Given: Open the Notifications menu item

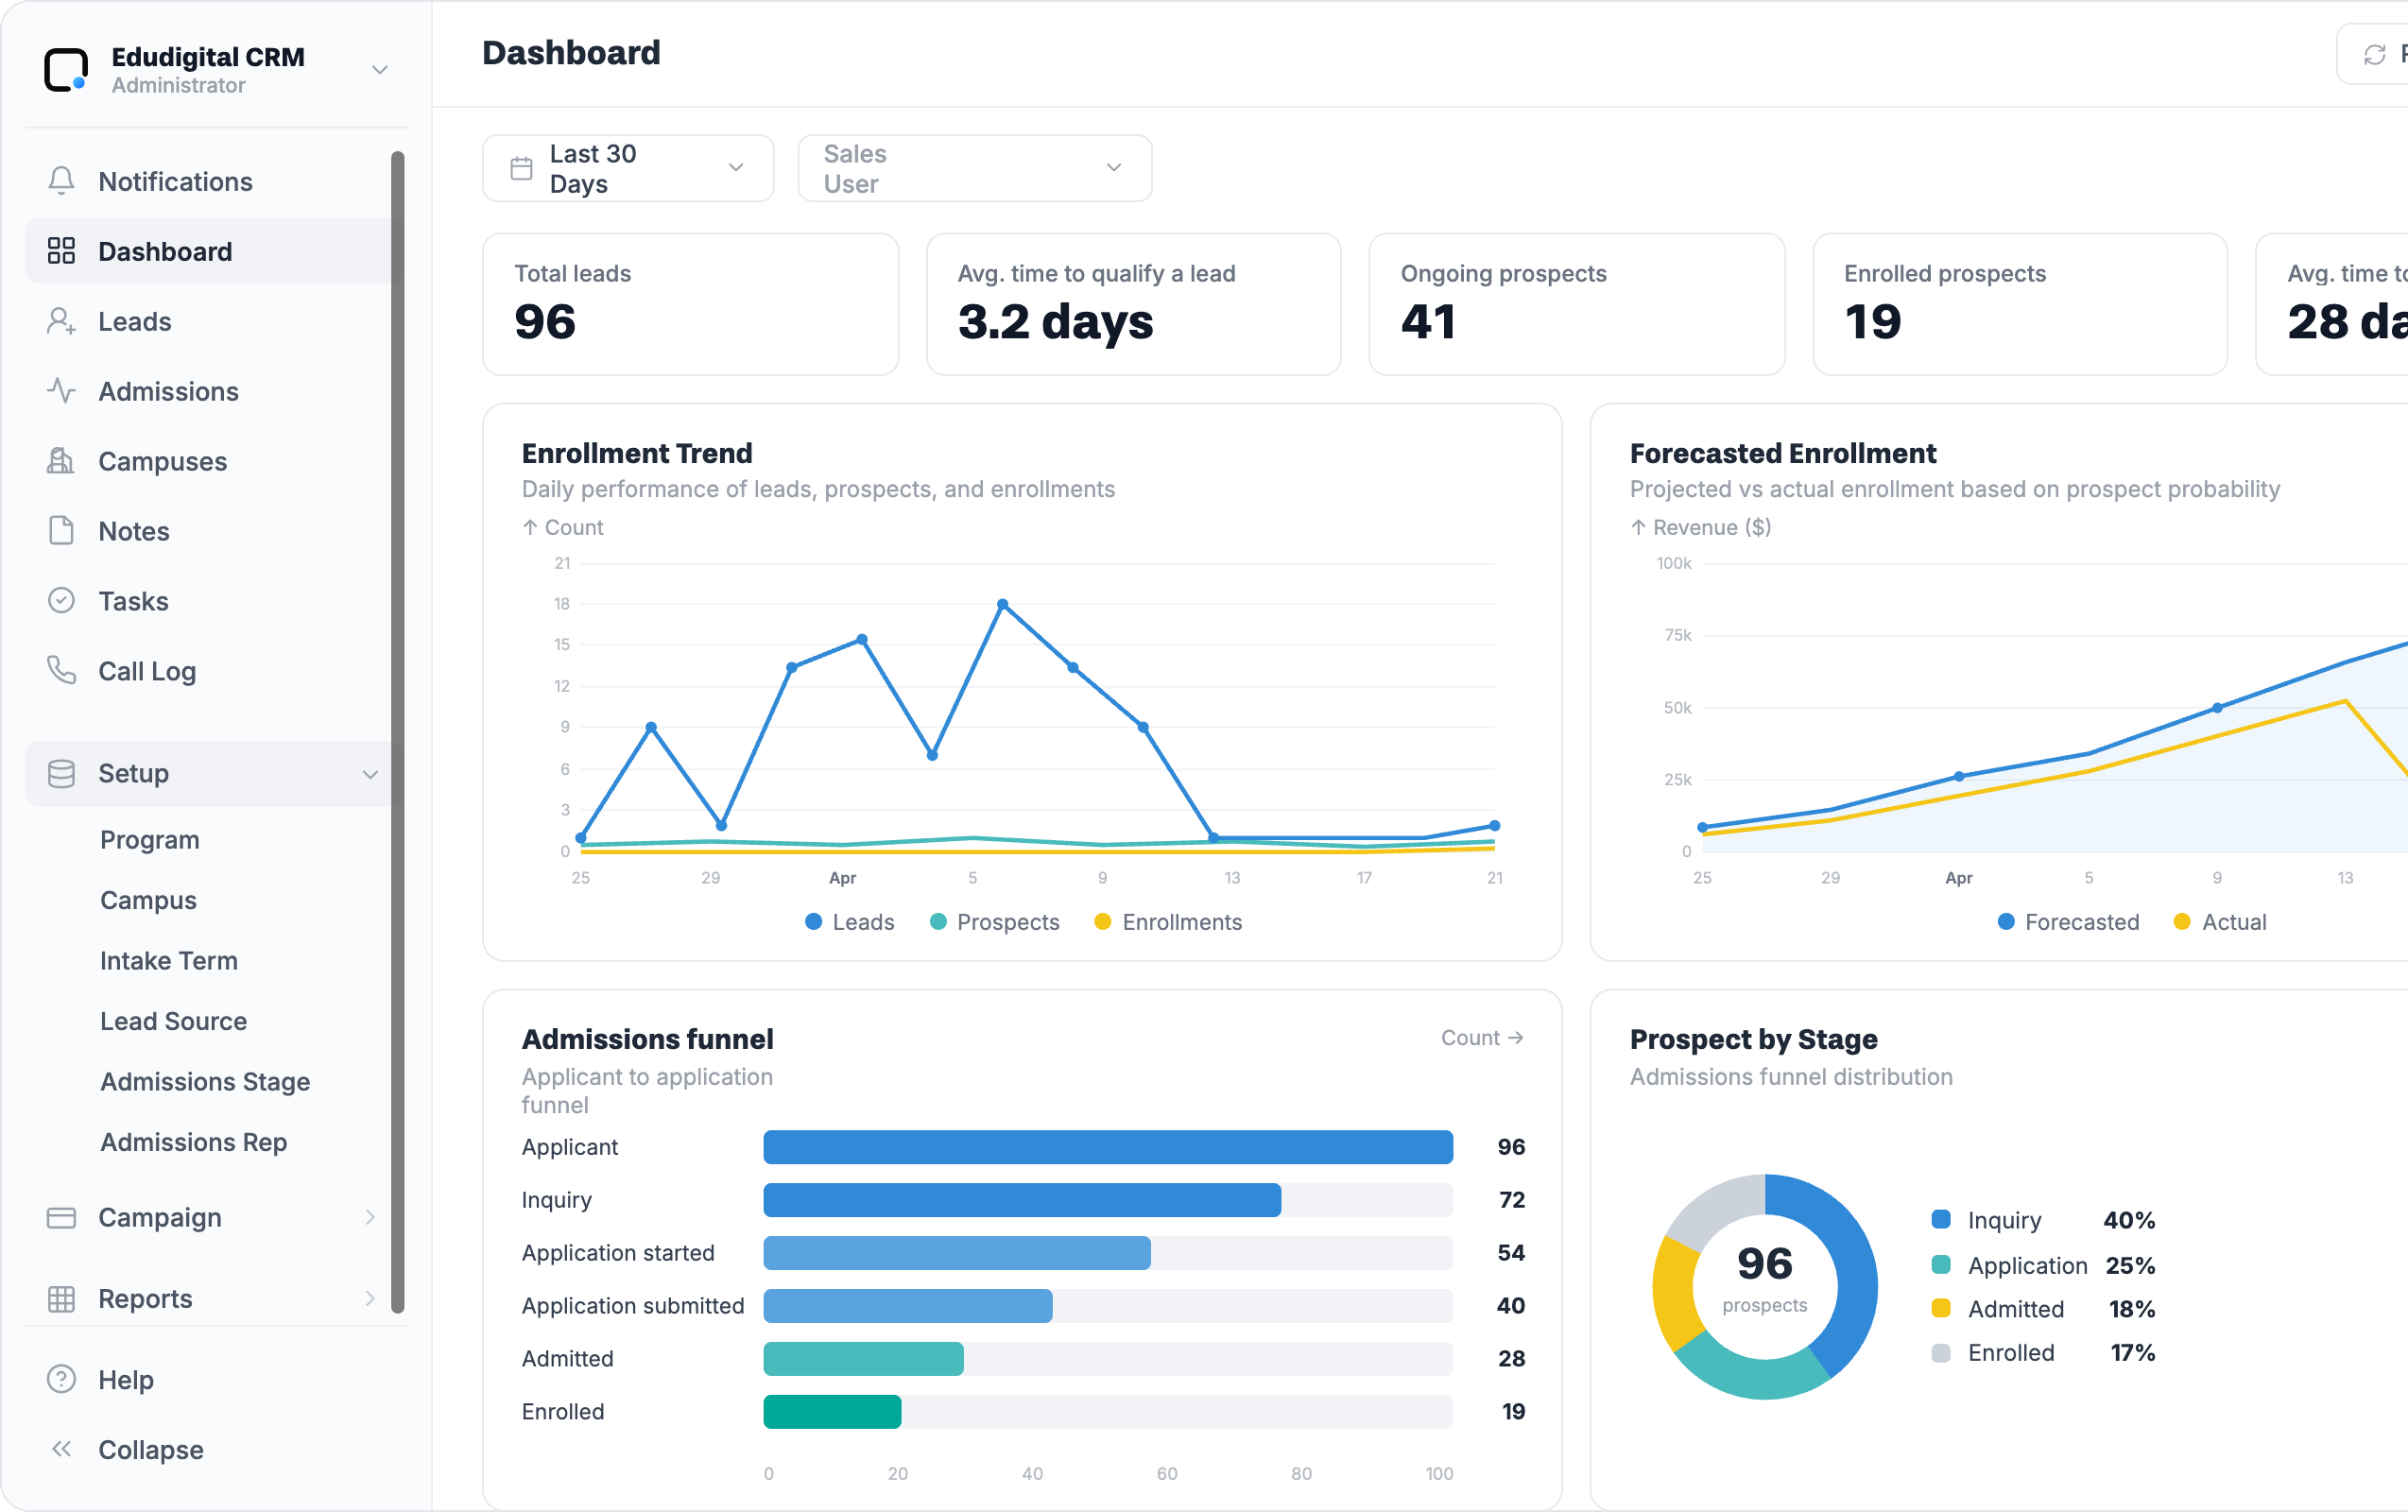Looking at the screenshot, I should click(x=208, y=181).
